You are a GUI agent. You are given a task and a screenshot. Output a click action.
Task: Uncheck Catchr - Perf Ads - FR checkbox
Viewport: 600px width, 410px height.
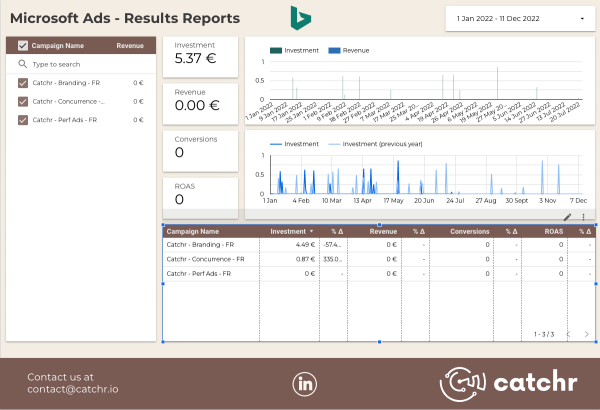(x=23, y=120)
